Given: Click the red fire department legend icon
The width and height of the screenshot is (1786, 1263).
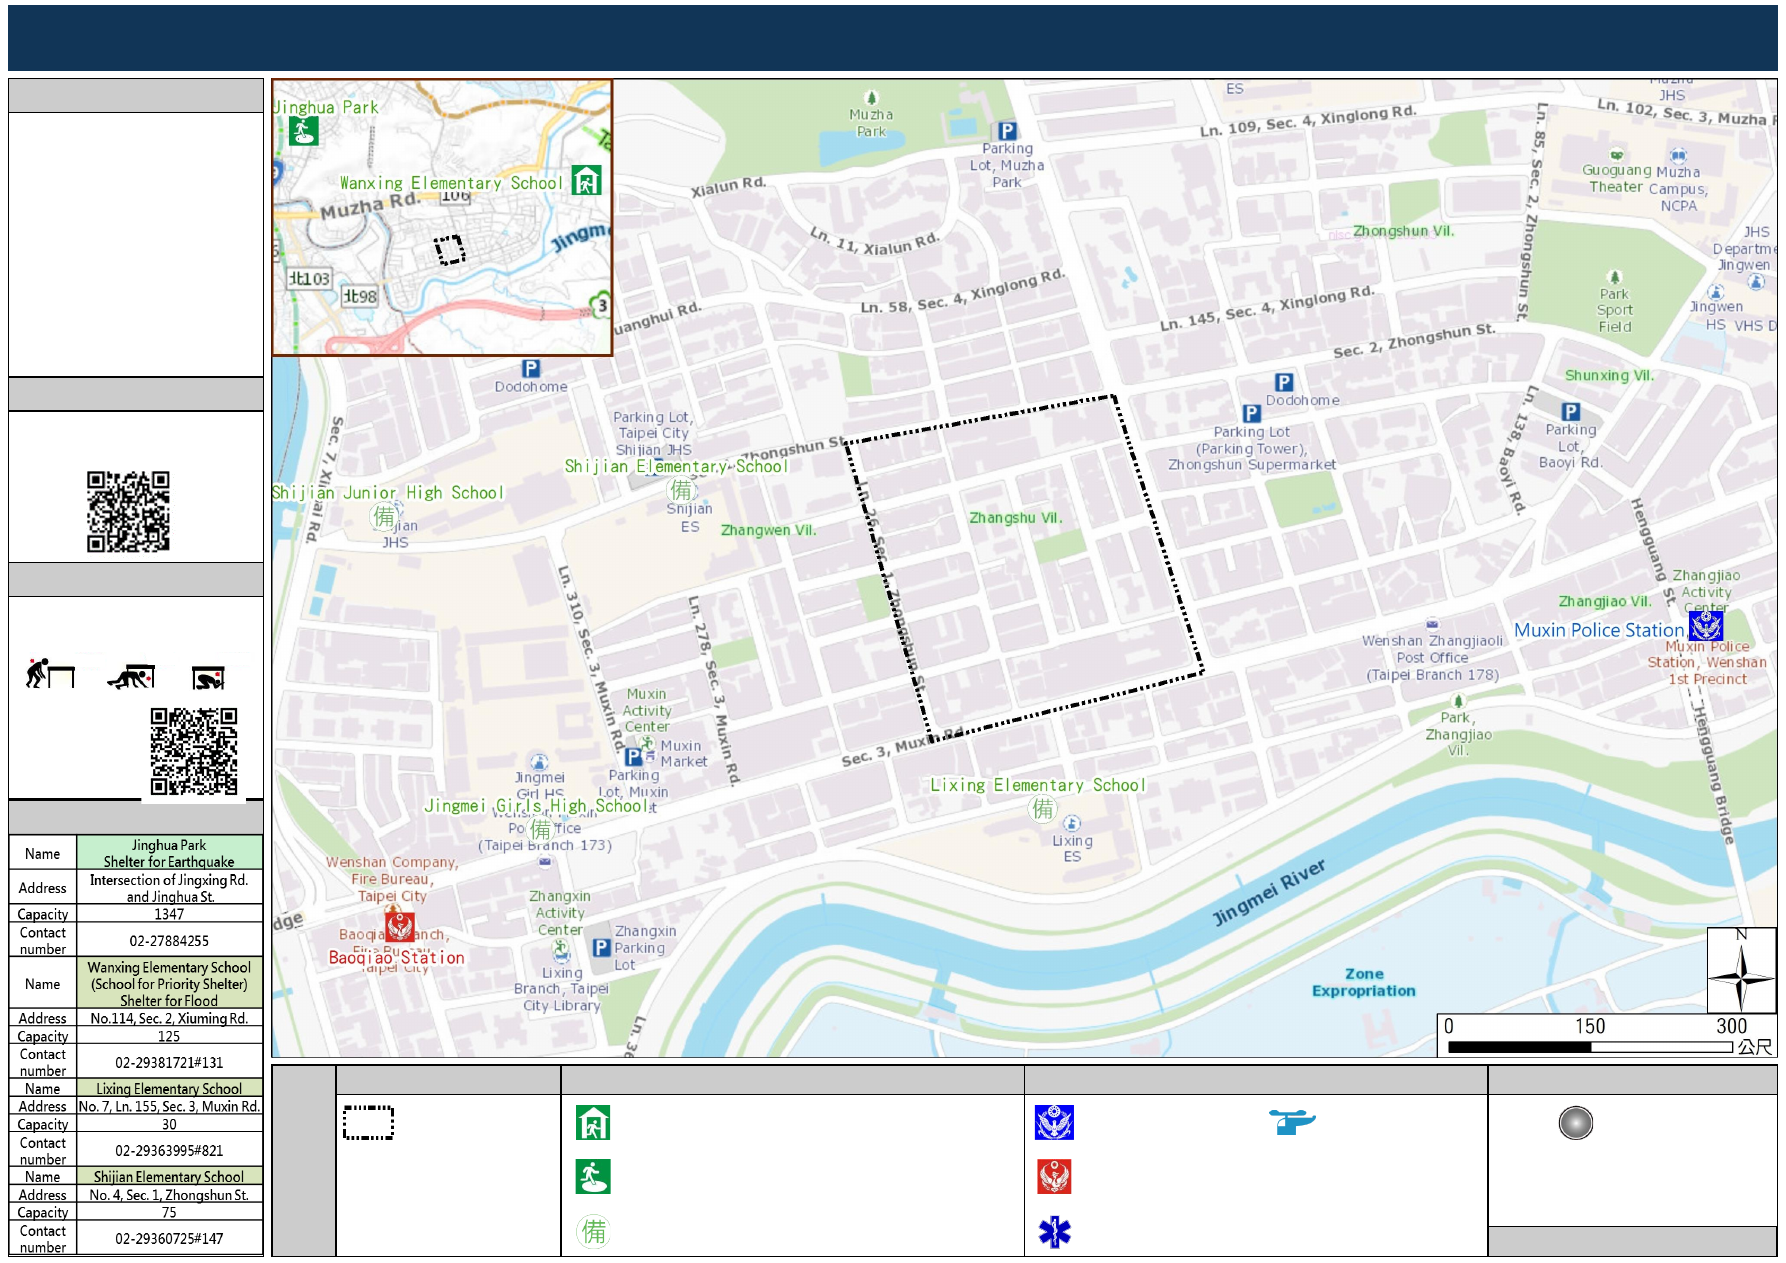Looking at the screenshot, I should point(1054,1177).
